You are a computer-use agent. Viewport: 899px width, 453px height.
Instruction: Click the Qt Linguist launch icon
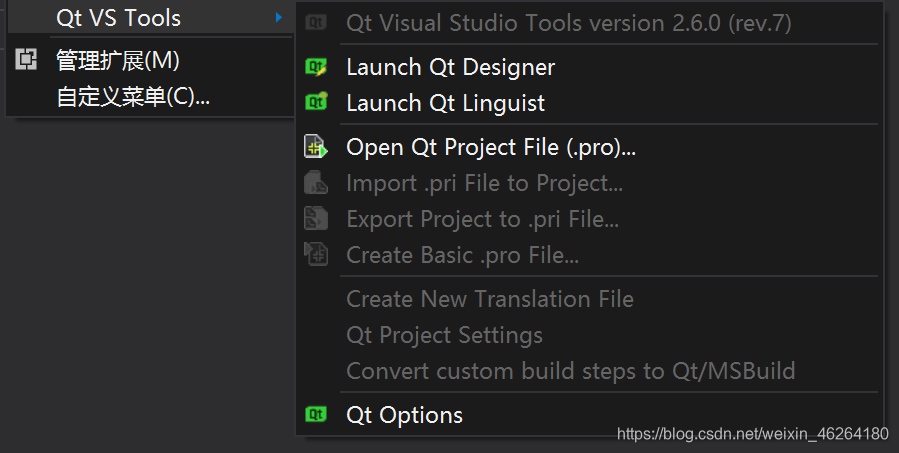pos(316,103)
